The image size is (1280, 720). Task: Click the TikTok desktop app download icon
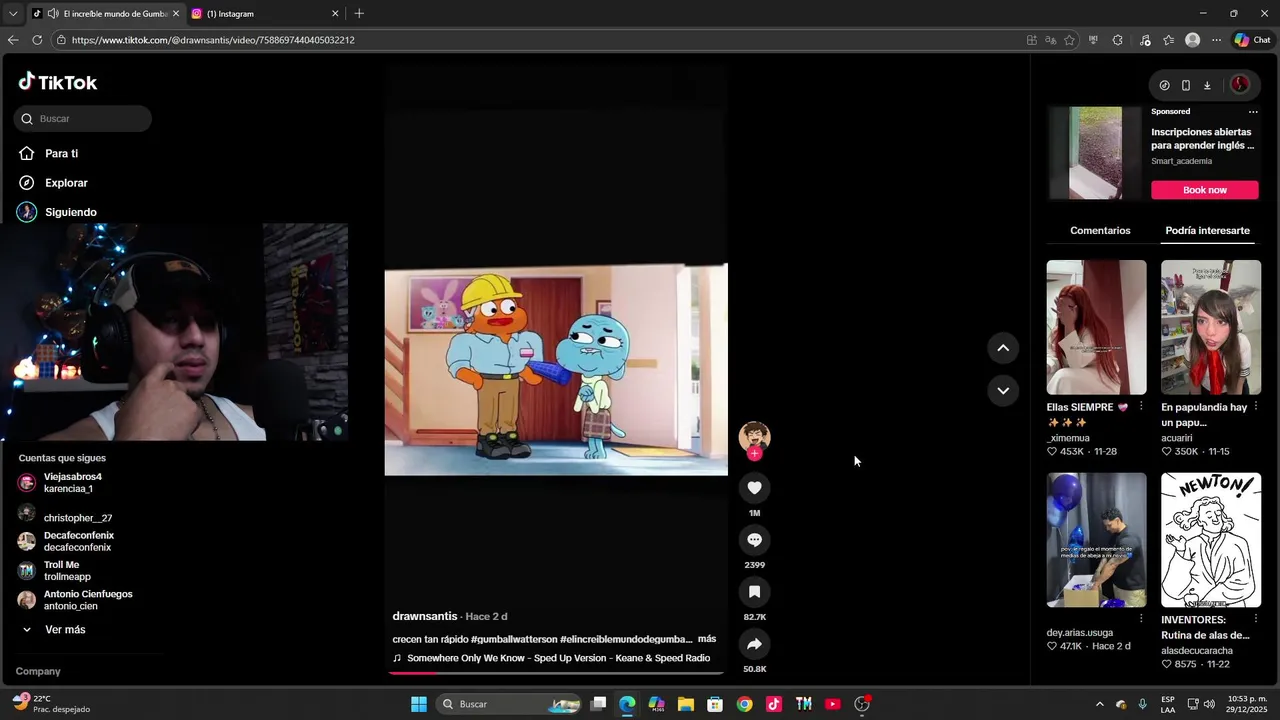click(x=1207, y=85)
